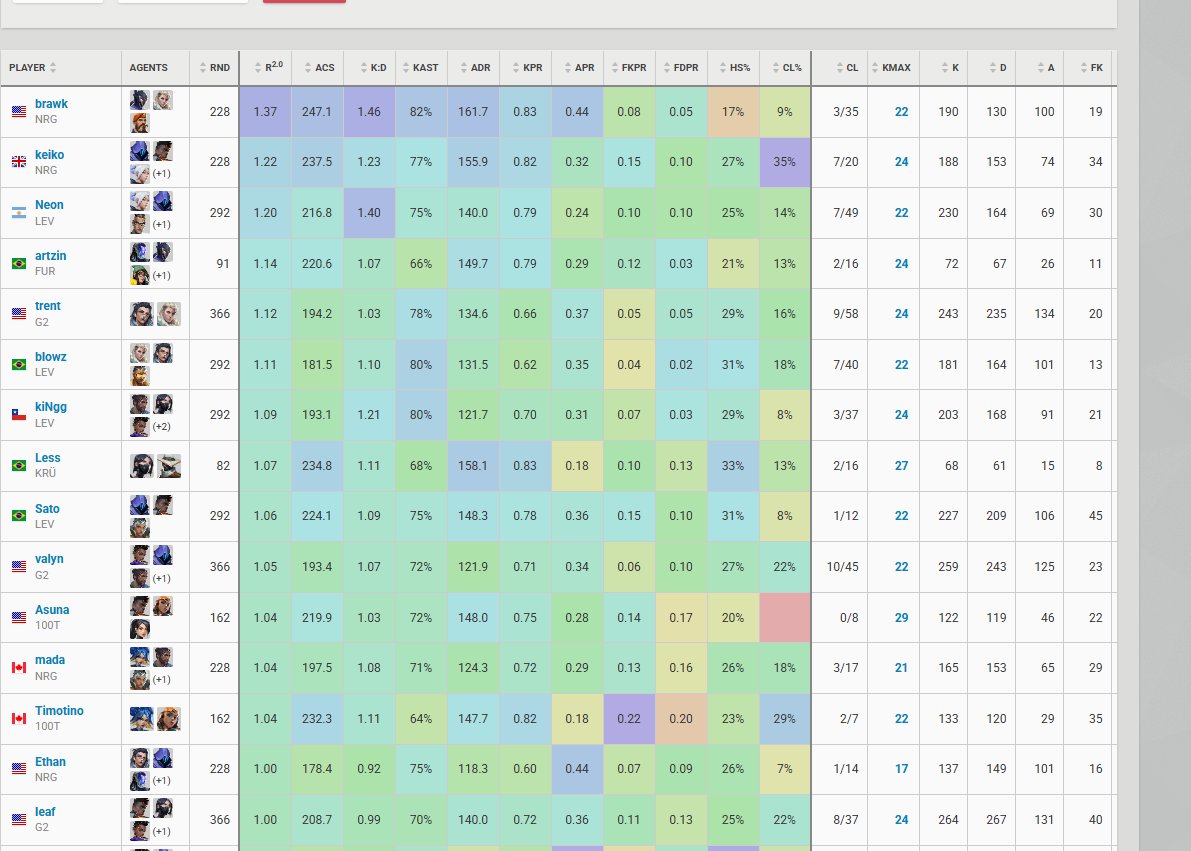Viewport: 1191px width, 851px height.
Task: Click the US flag beside brawk
Action: pos(19,112)
